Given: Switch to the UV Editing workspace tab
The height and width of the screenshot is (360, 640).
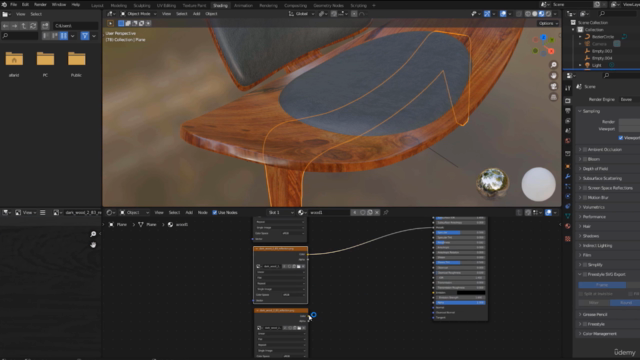Looking at the screenshot, I should pos(166,6).
